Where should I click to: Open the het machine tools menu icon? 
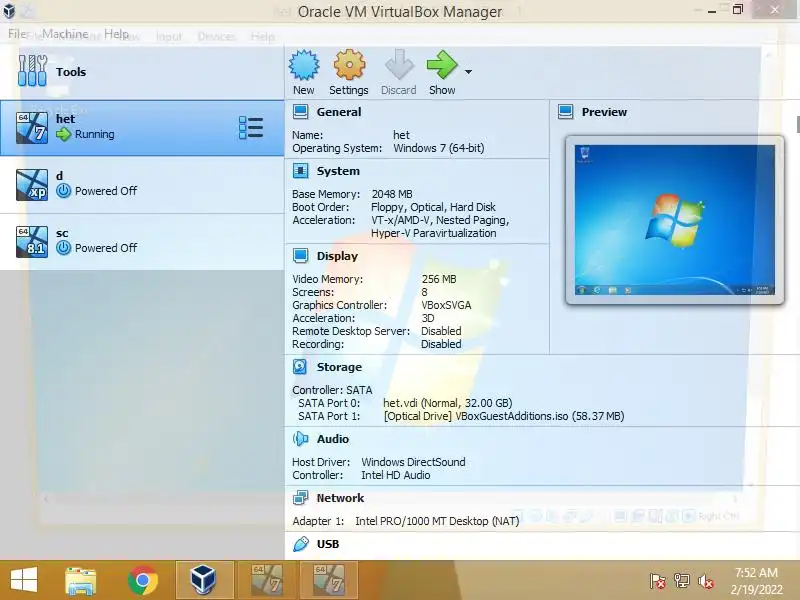point(251,128)
